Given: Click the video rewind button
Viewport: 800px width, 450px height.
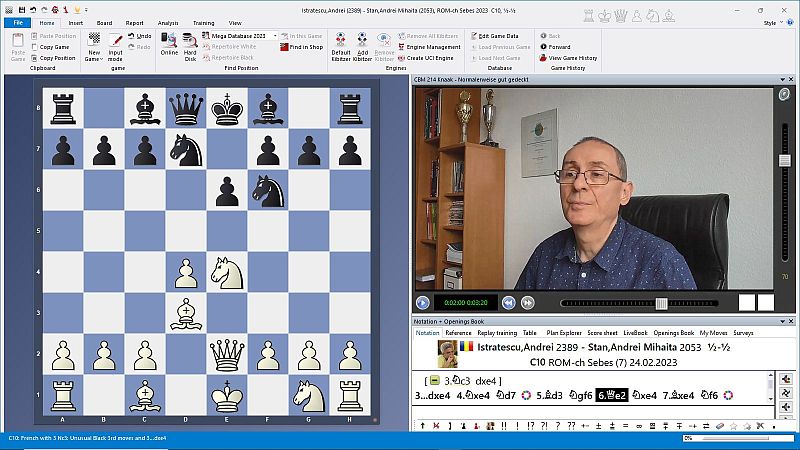Looking at the screenshot, I should 508,302.
